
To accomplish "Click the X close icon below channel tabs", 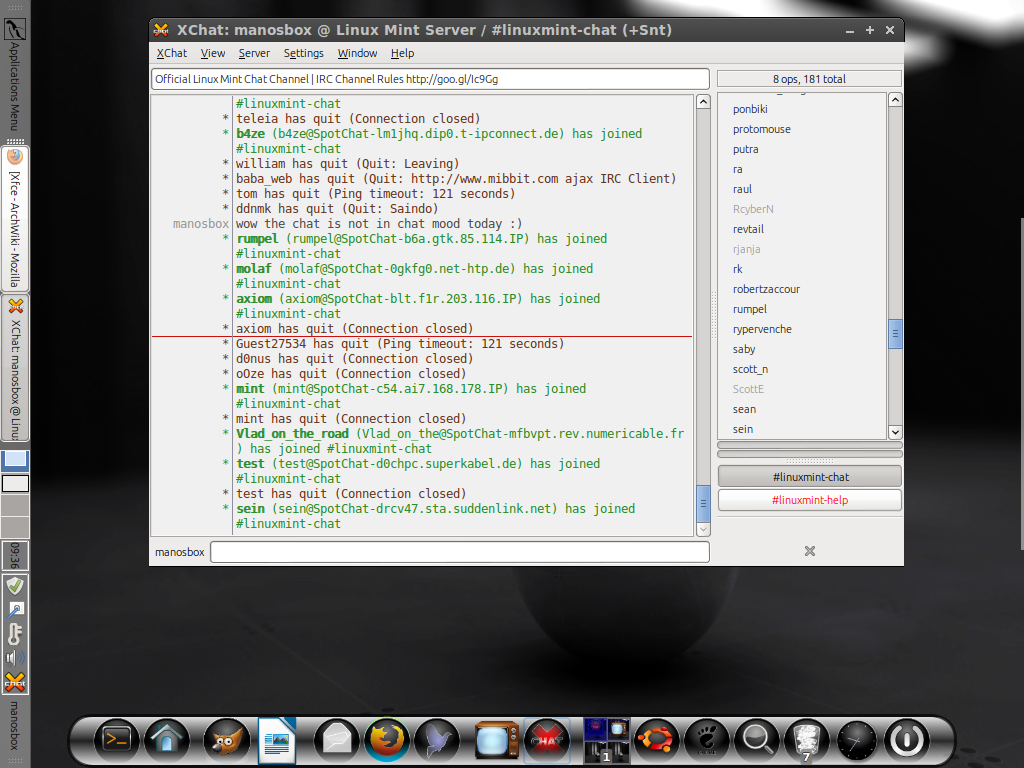I will click(x=810, y=551).
